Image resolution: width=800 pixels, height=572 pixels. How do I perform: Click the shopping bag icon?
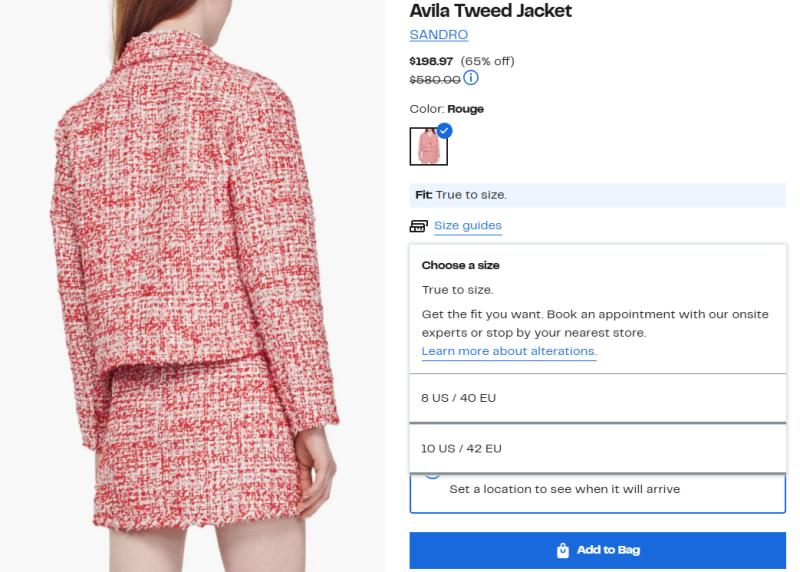[563, 550]
